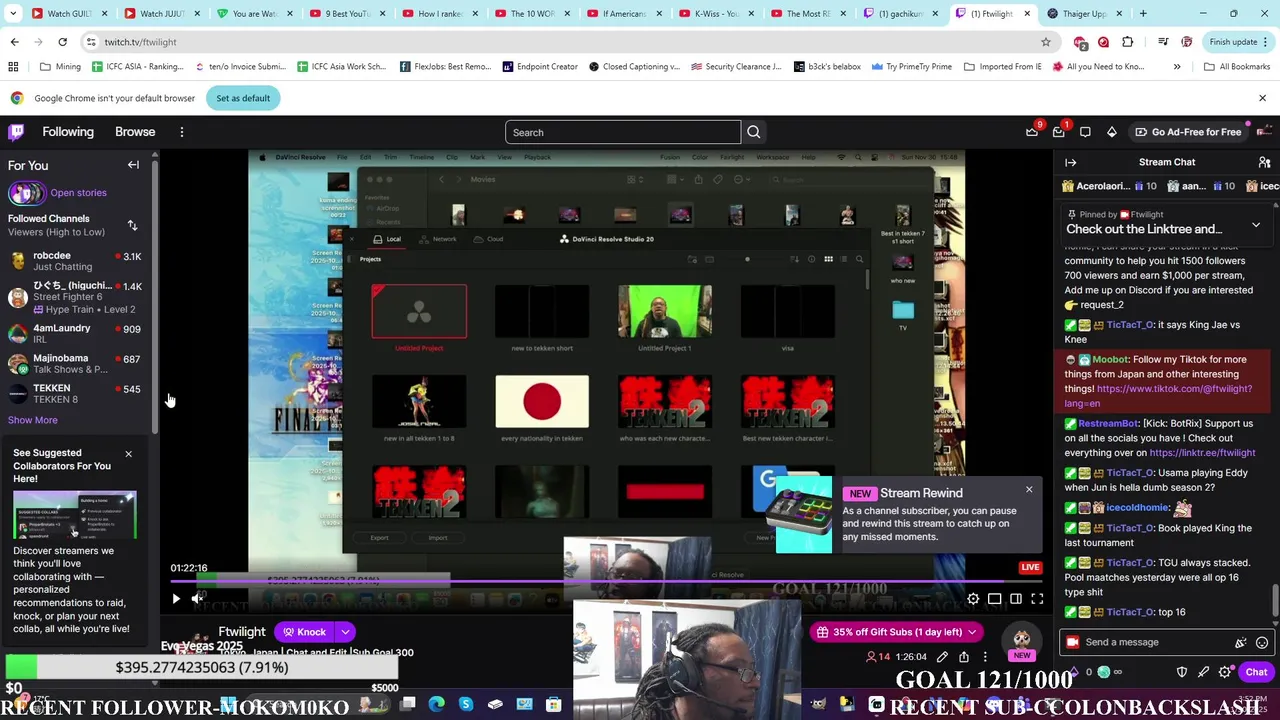This screenshot has width=1280, height=720.
Task: Reload the page
Action: [62, 42]
